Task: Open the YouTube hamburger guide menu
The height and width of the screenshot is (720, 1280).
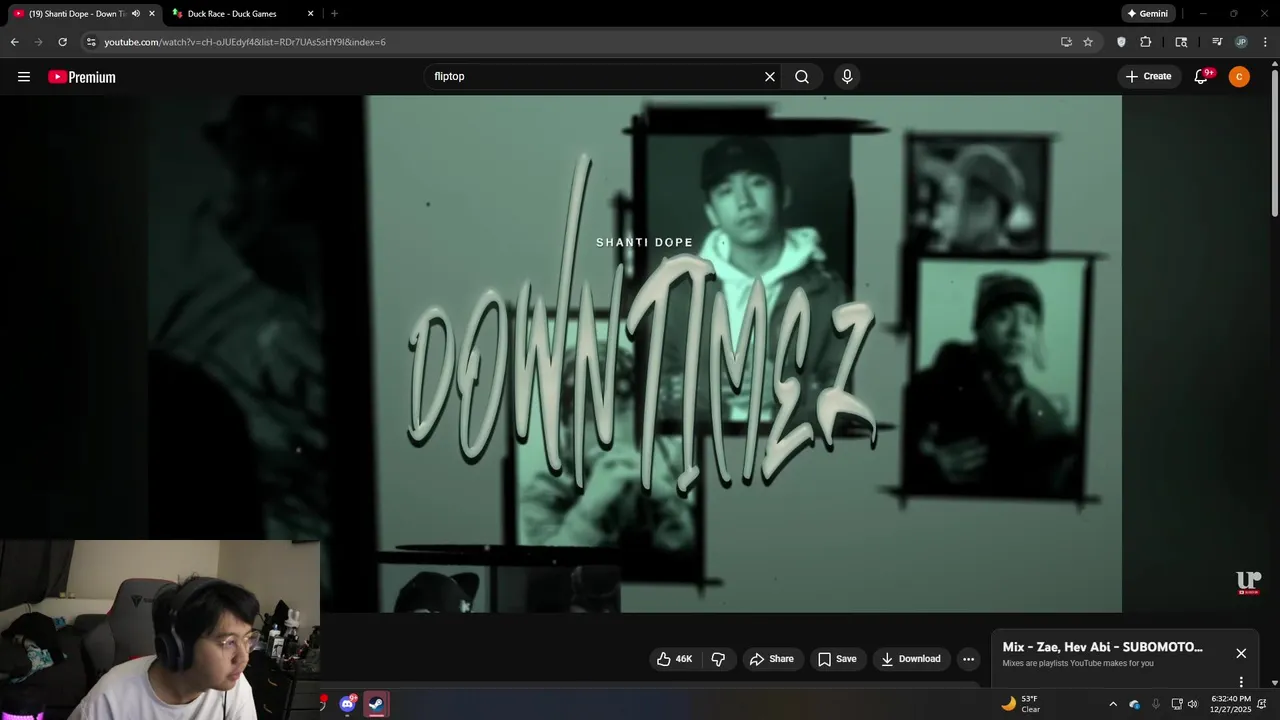Action: (x=24, y=77)
